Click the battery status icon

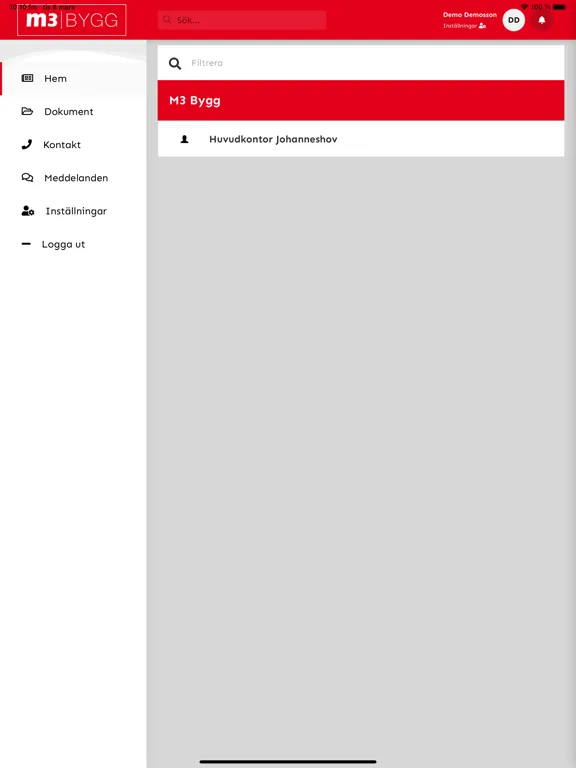tap(559, 7)
